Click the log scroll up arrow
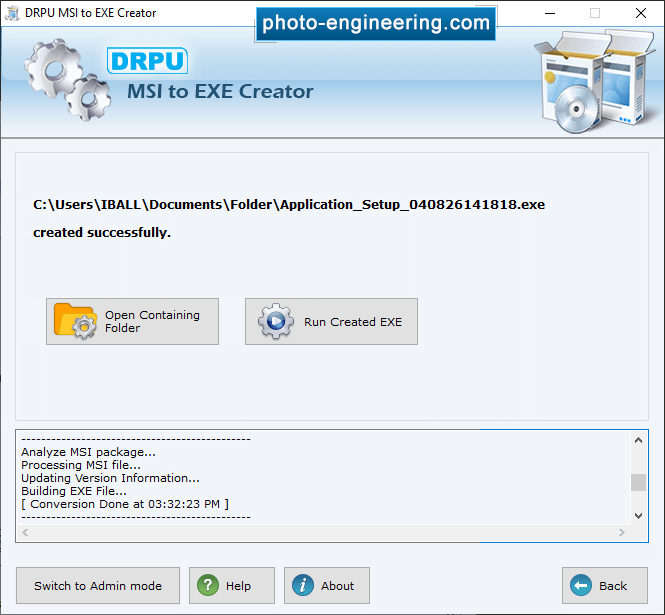The width and height of the screenshot is (665, 615). point(638,441)
